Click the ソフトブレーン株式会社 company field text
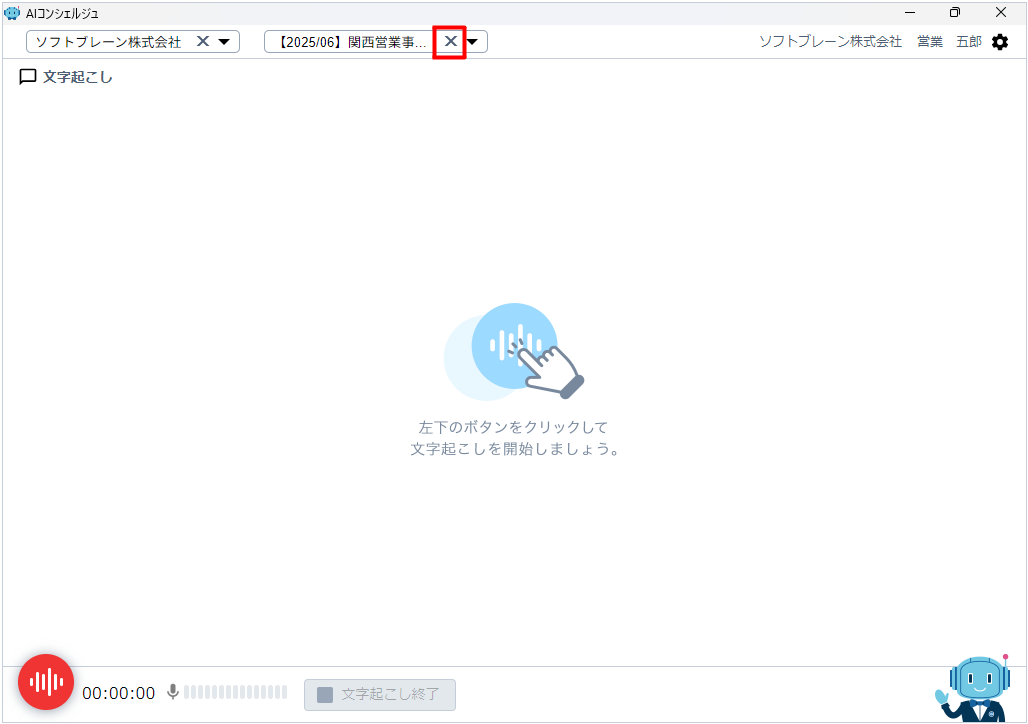The height and width of the screenshot is (724, 1028). tap(108, 42)
